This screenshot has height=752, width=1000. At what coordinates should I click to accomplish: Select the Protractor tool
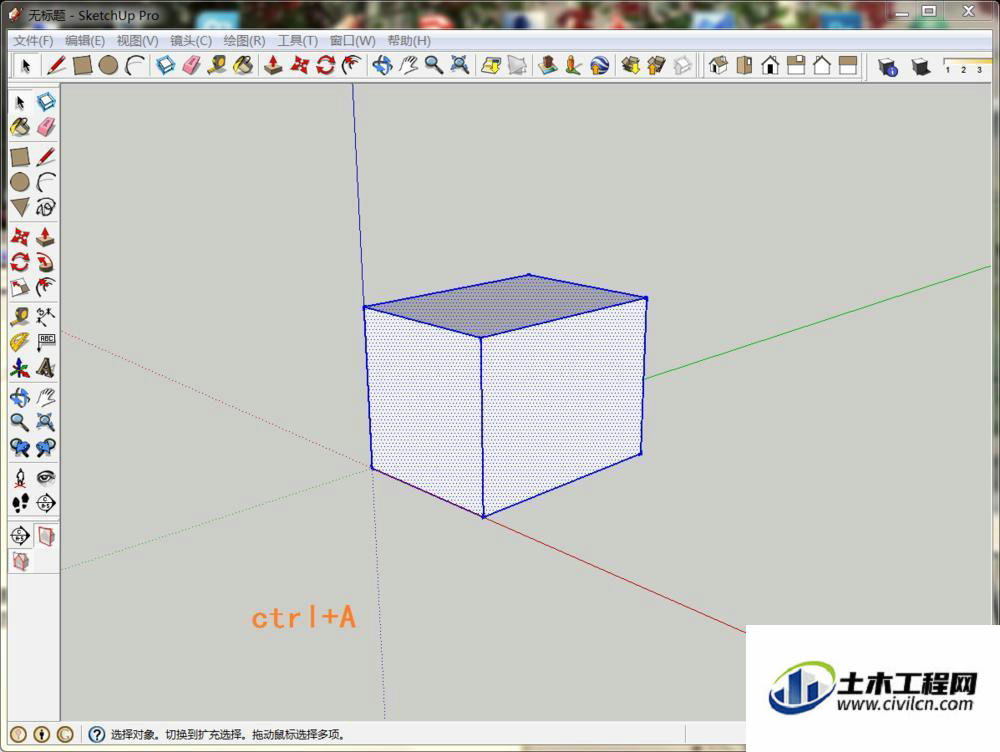(x=20, y=342)
